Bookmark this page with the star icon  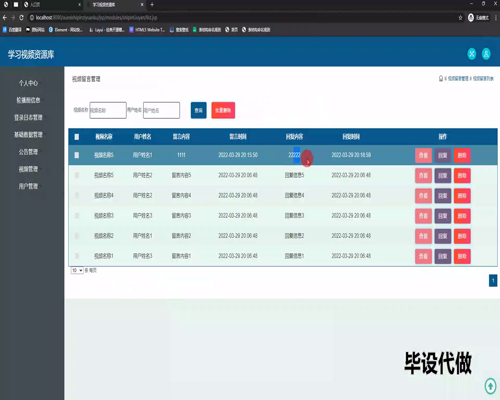(460, 18)
